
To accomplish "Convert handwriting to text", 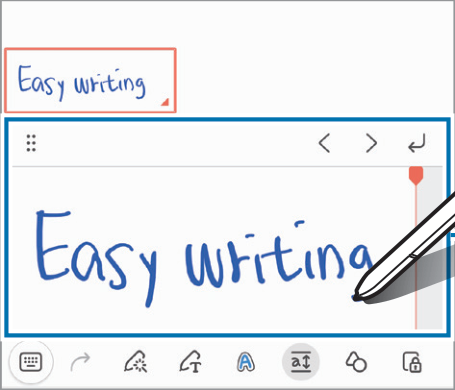I will click(x=191, y=361).
